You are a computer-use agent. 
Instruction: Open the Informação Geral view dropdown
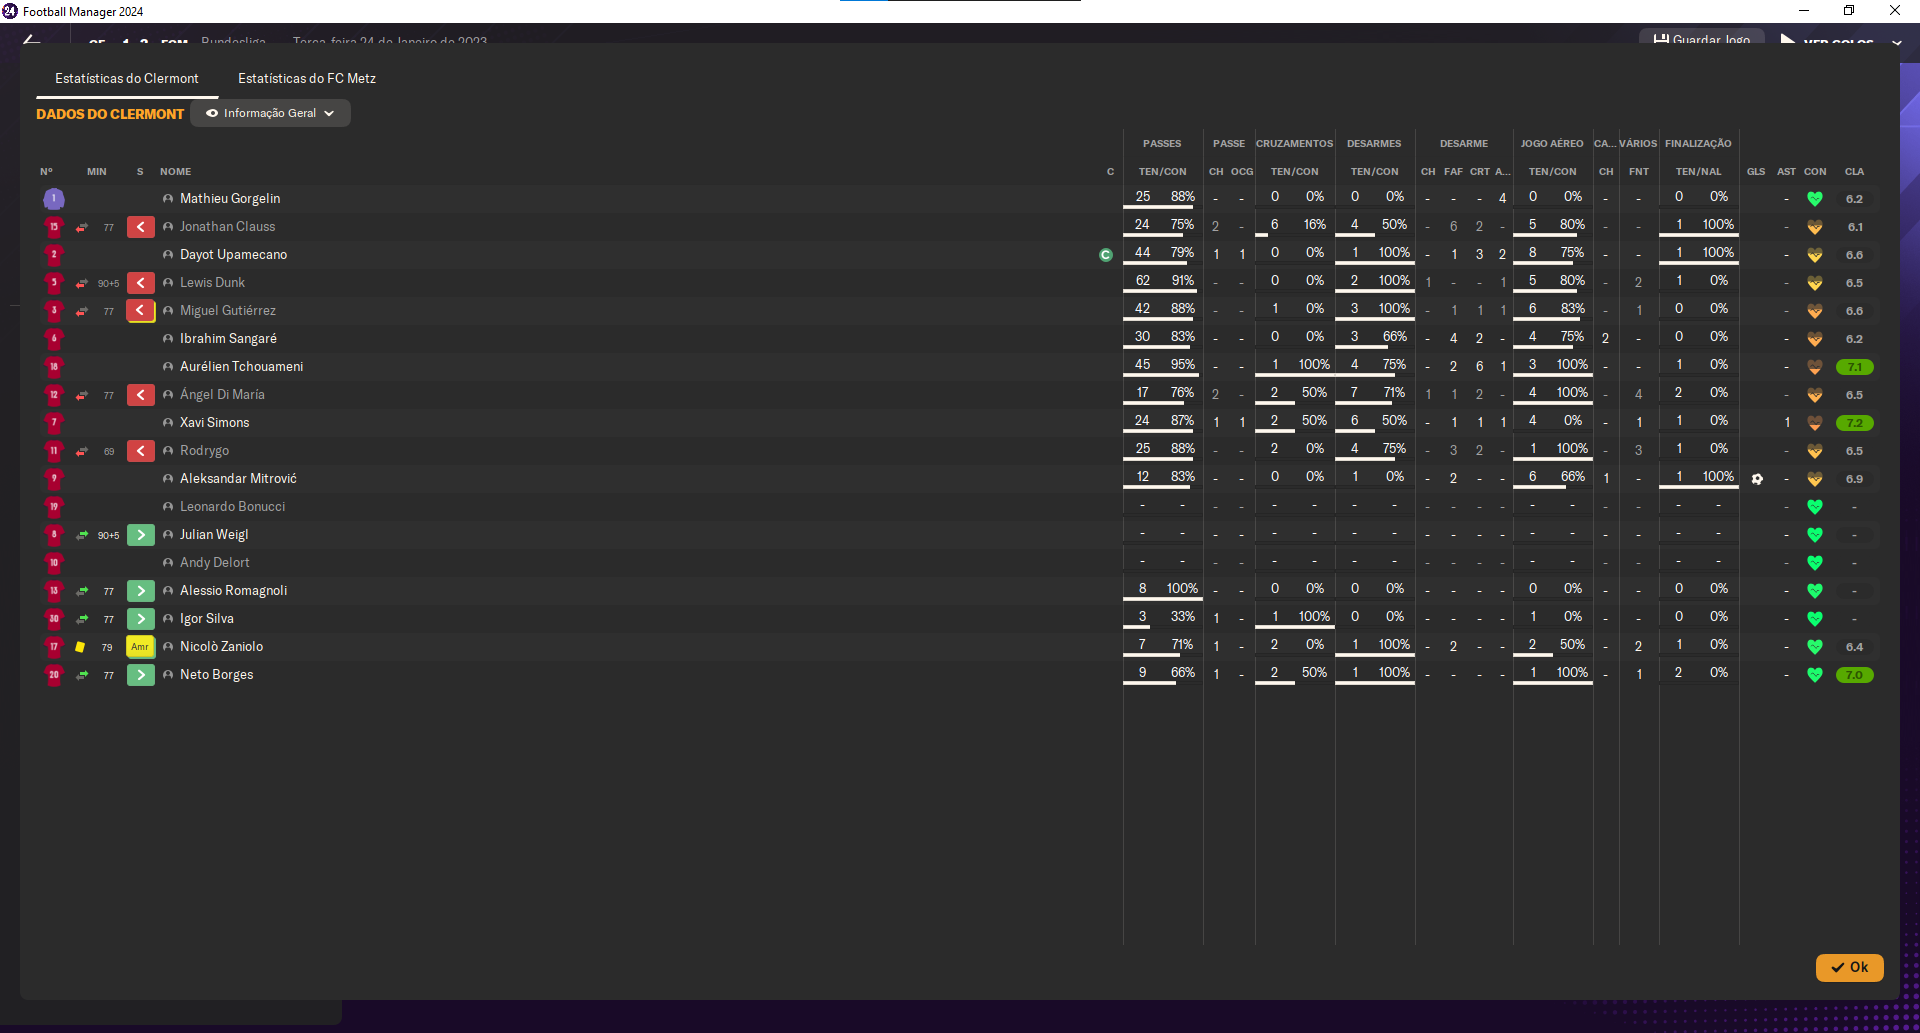coord(270,113)
